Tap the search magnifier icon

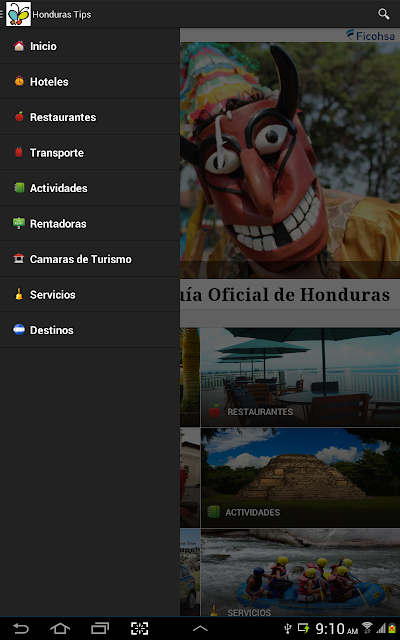(x=383, y=14)
